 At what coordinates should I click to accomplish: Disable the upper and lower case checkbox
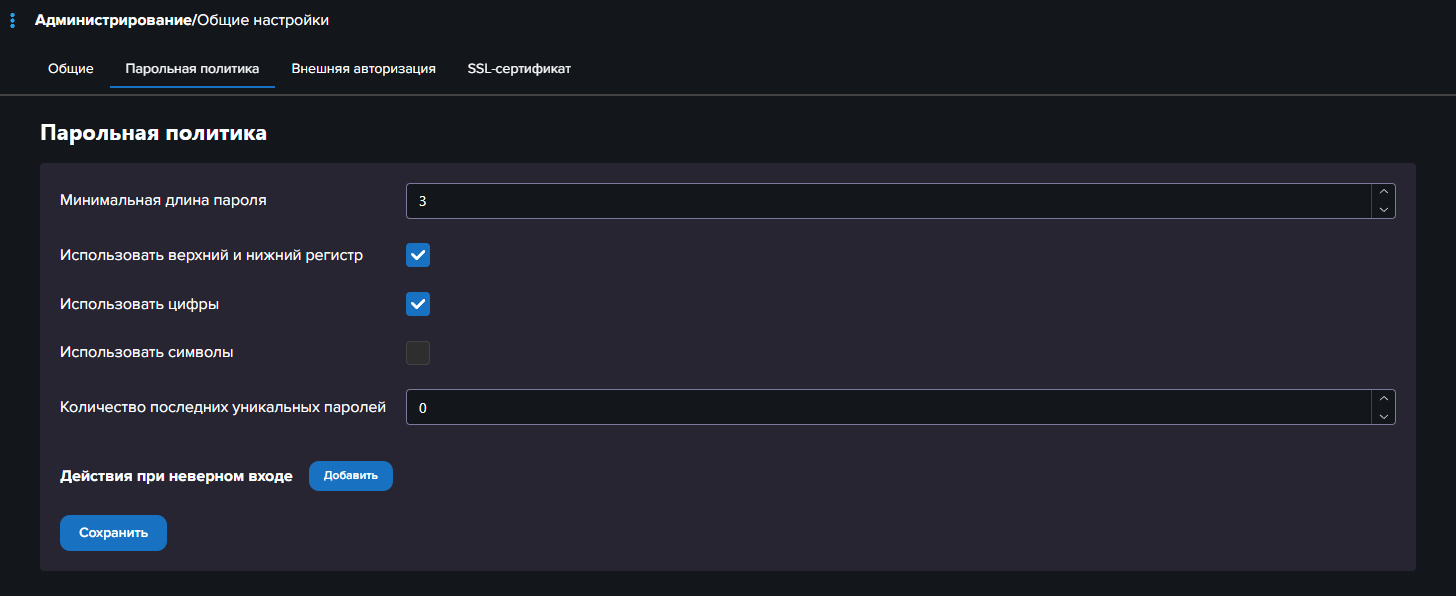tap(418, 256)
